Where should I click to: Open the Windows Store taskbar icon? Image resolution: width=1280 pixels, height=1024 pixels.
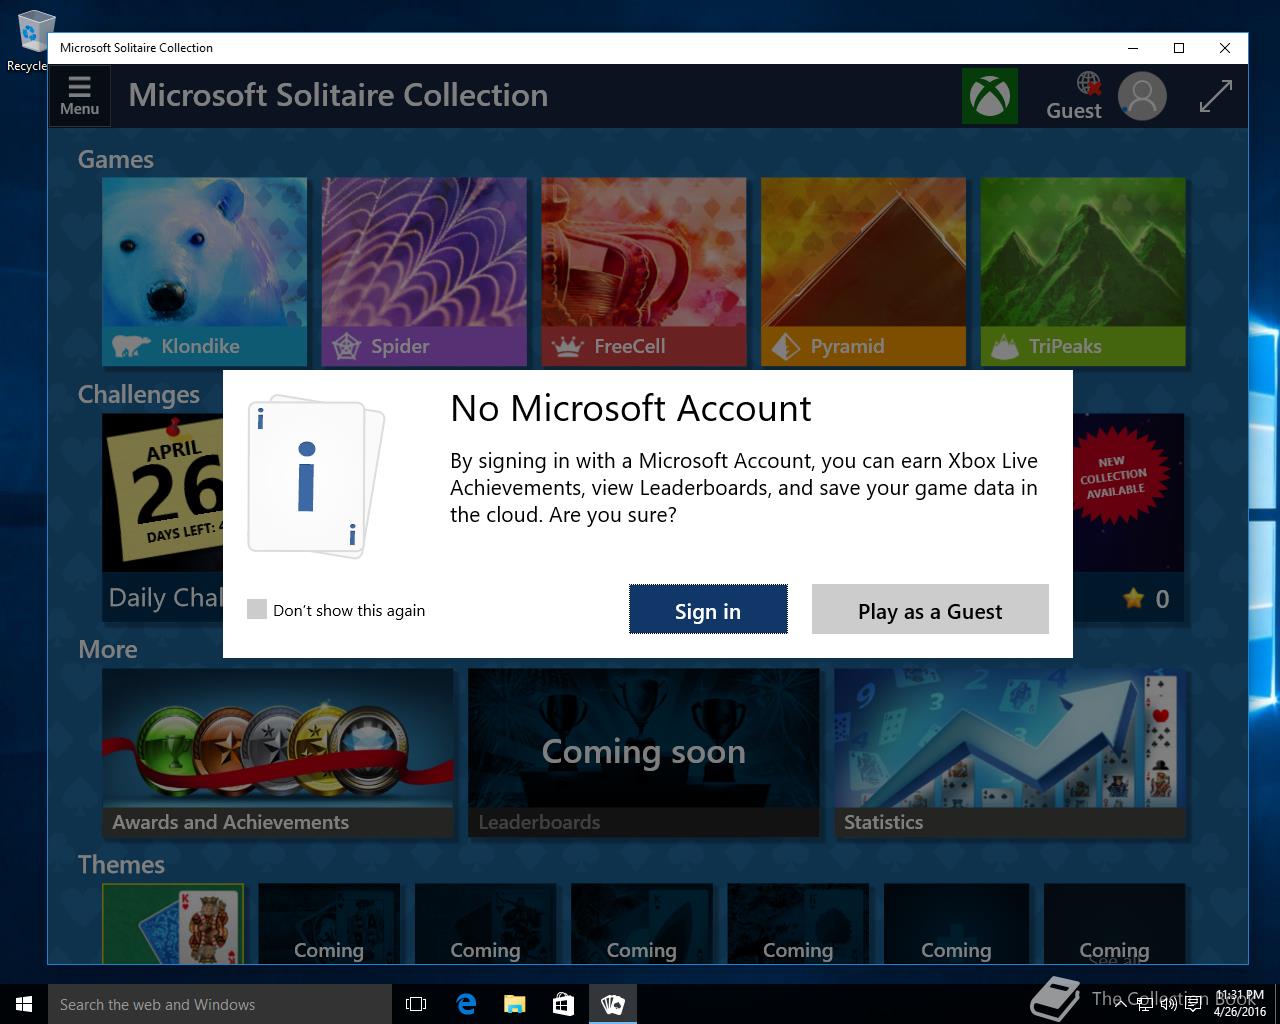click(x=564, y=1004)
